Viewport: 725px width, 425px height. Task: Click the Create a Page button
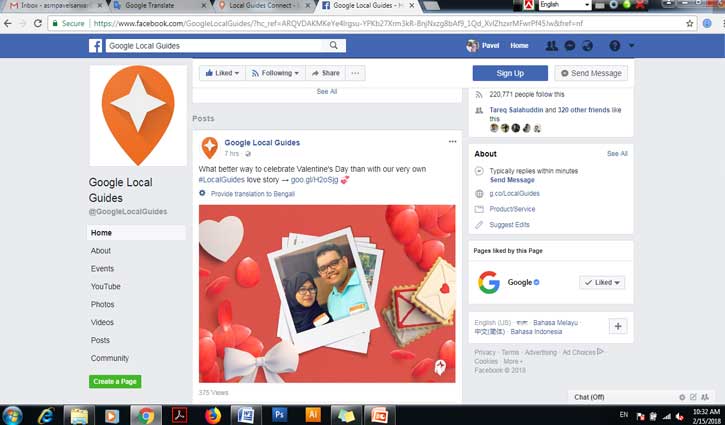pyautogui.click(x=115, y=382)
